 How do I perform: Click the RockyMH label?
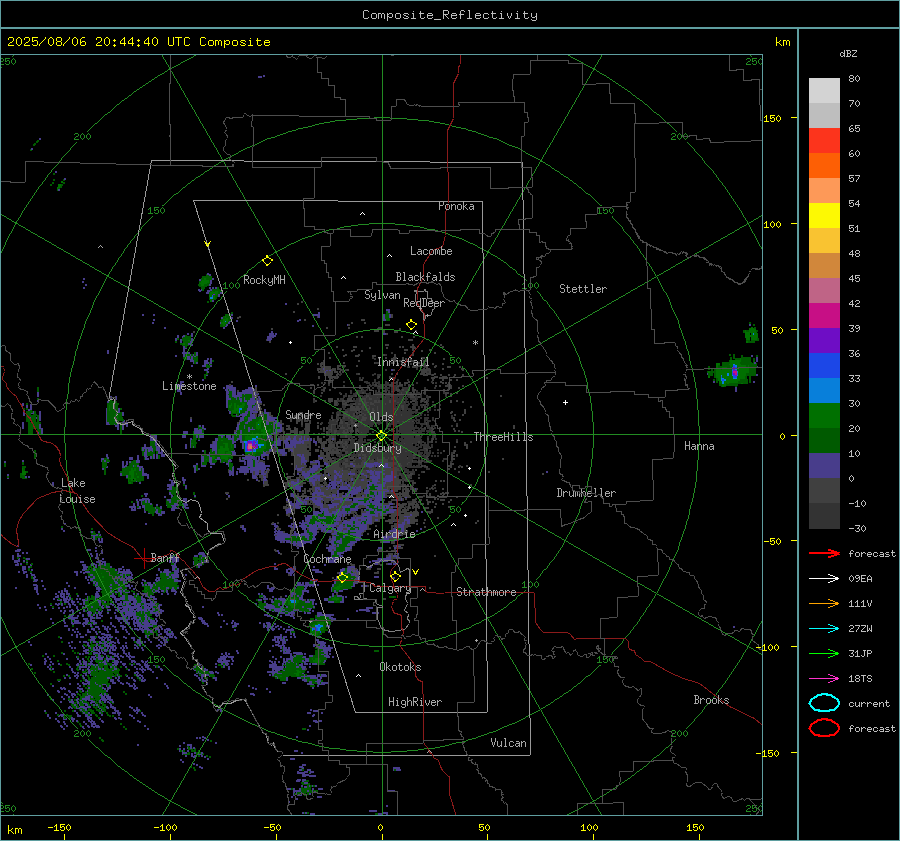tap(264, 280)
